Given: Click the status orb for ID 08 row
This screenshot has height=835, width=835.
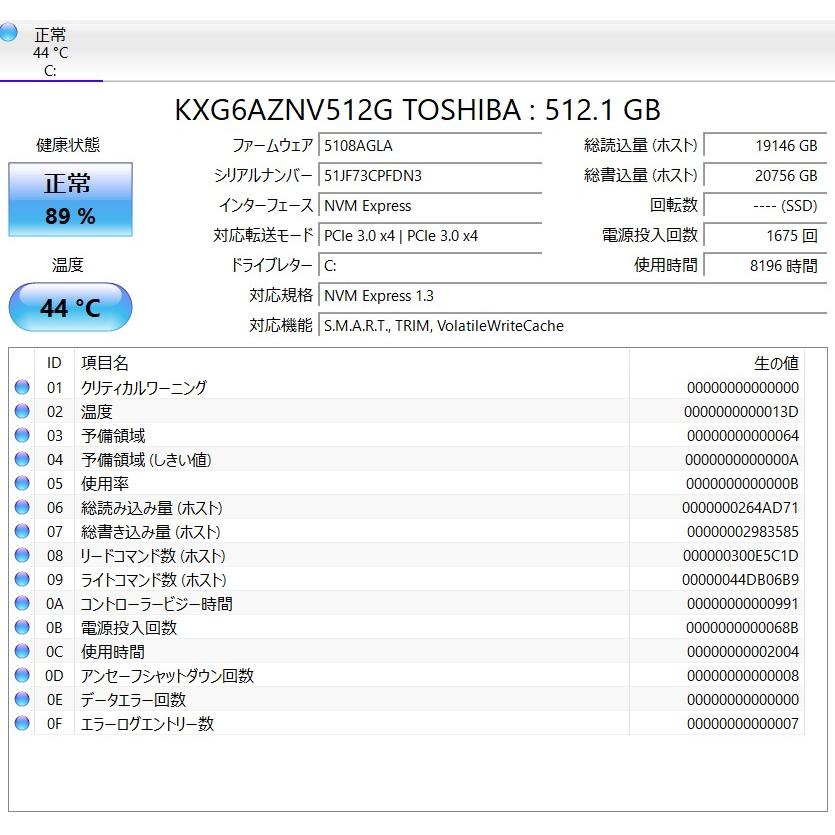Looking at the screenshot, I should 22,555.
